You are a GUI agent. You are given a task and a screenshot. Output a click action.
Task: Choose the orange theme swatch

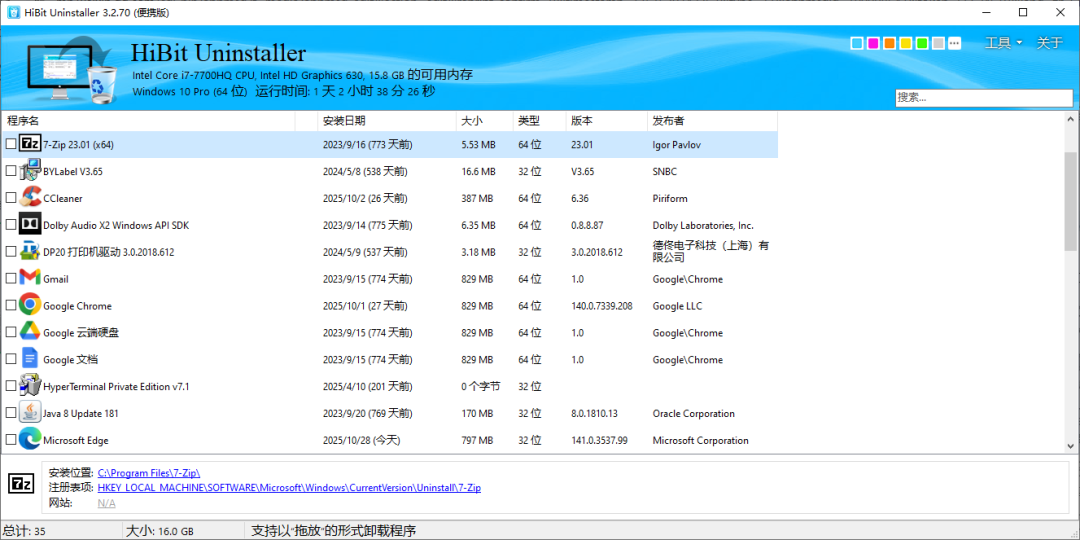(889, 43)
